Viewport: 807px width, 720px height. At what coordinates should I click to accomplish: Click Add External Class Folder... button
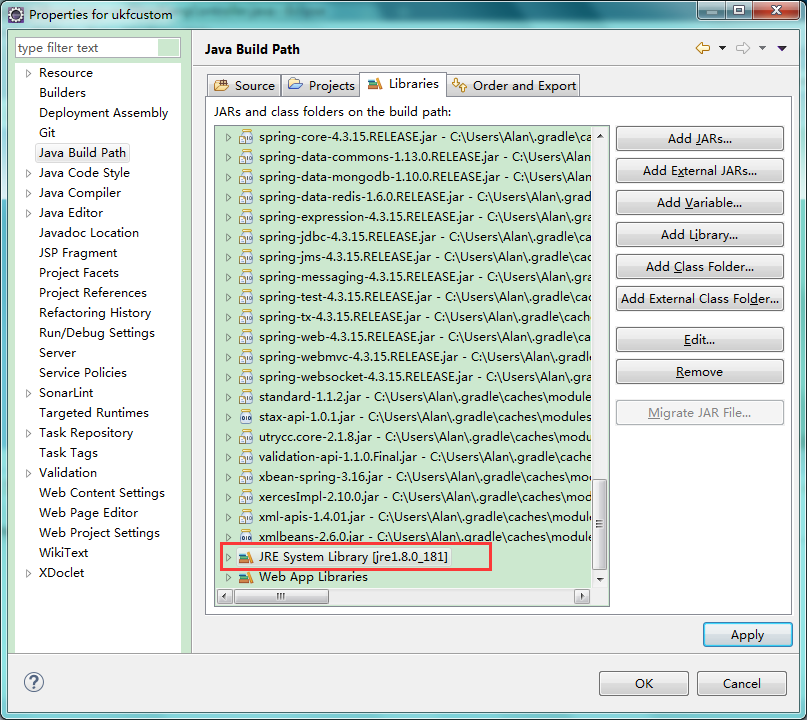coord(699,298)
